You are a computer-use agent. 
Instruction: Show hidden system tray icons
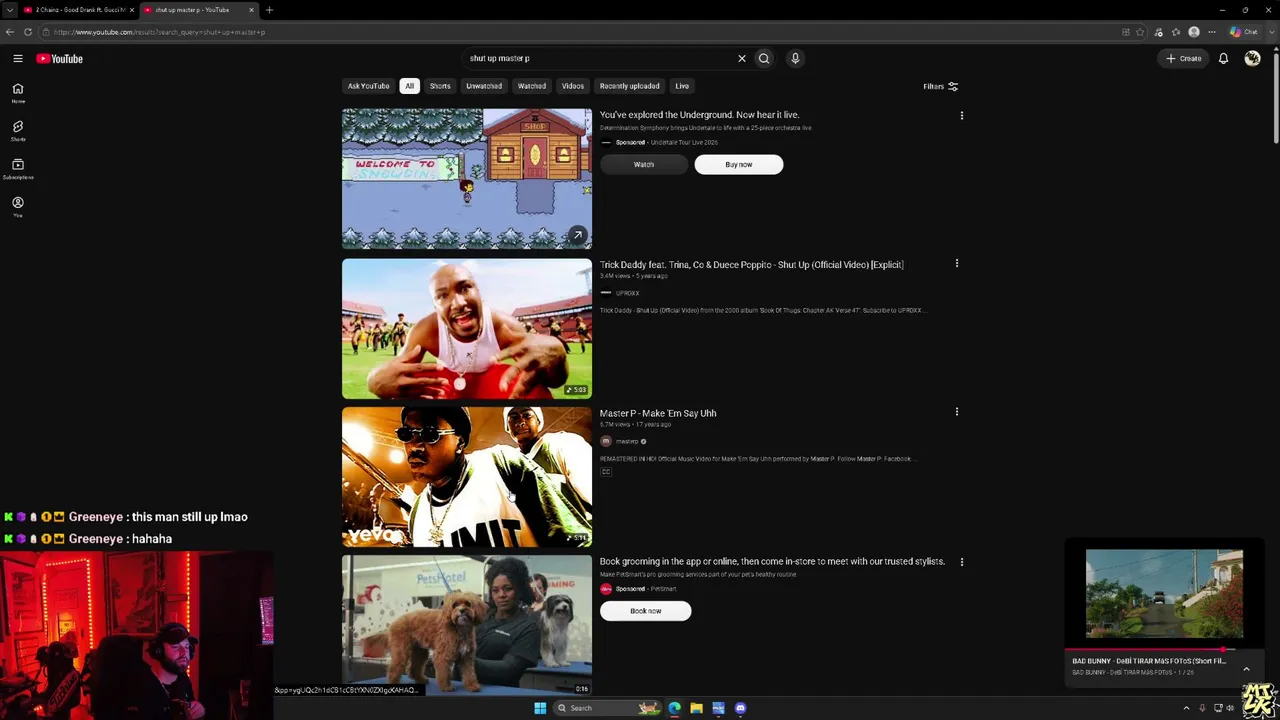1186,708
